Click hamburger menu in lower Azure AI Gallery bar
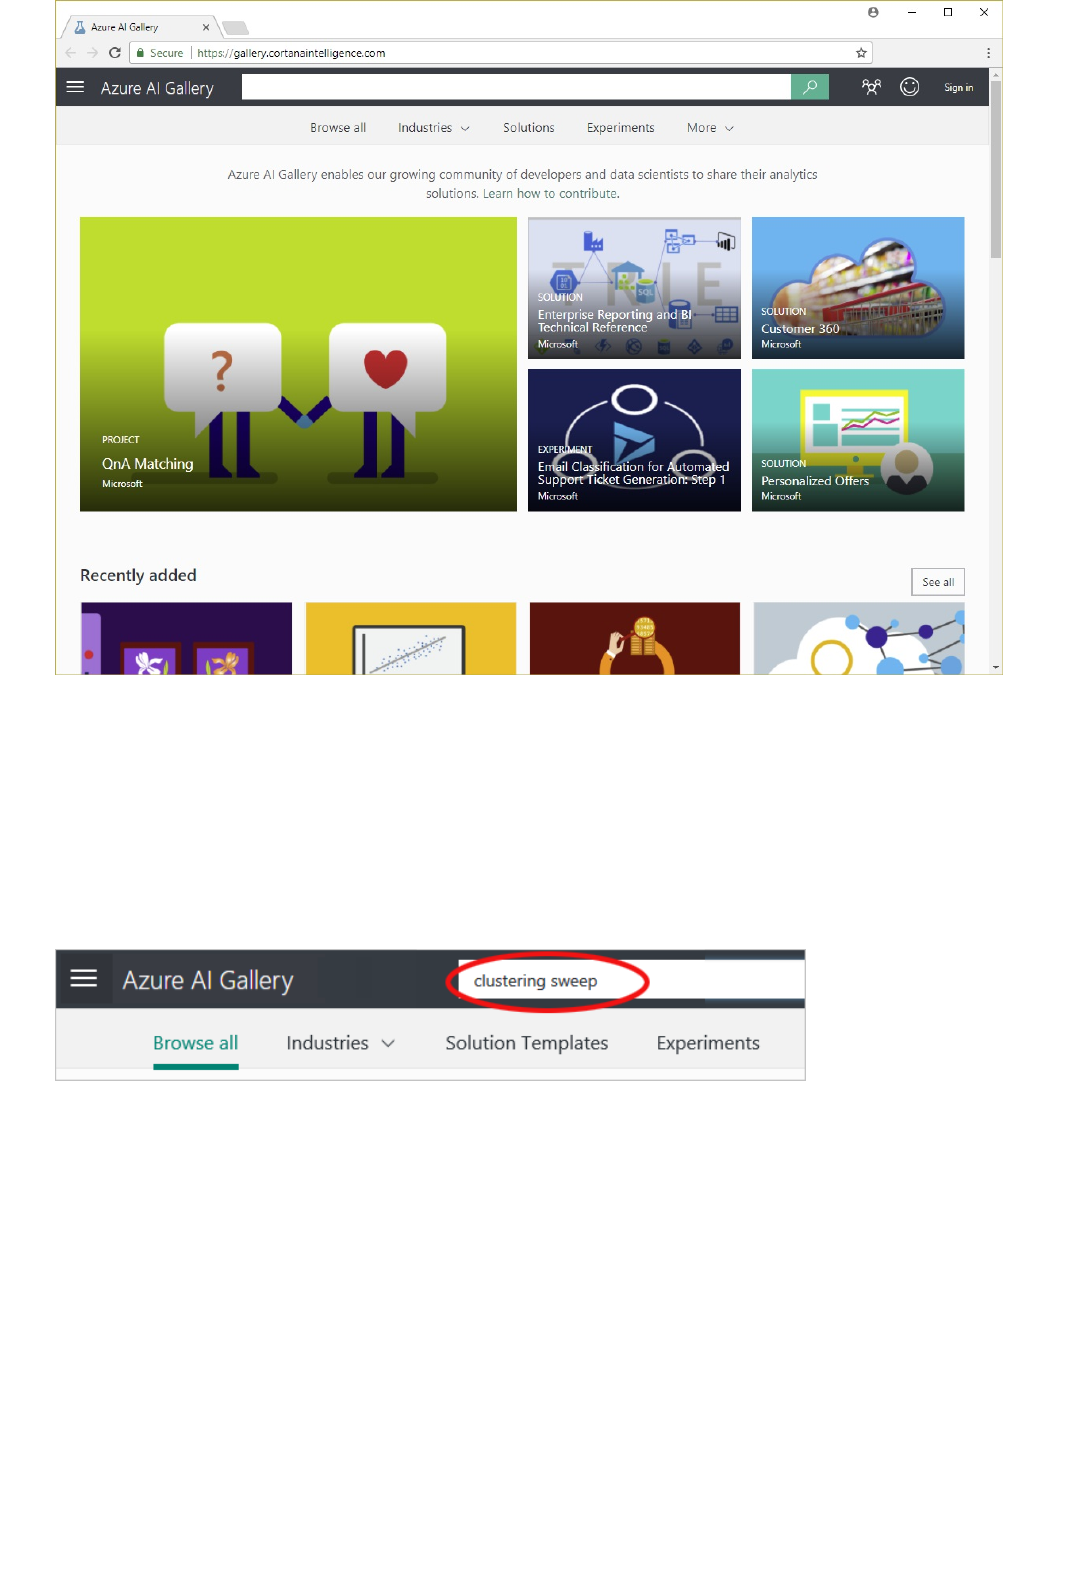This screenshot has height=1570, width=1076. pyautogui.click(x=84, y=978)
